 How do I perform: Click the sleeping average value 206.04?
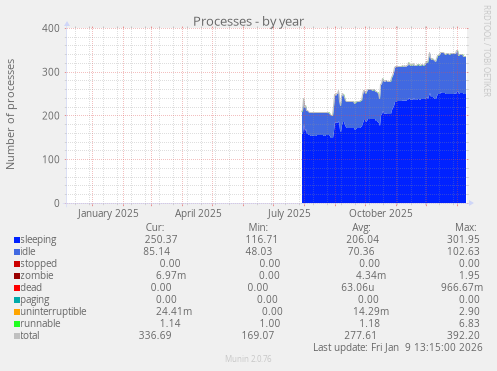[362, 239]
